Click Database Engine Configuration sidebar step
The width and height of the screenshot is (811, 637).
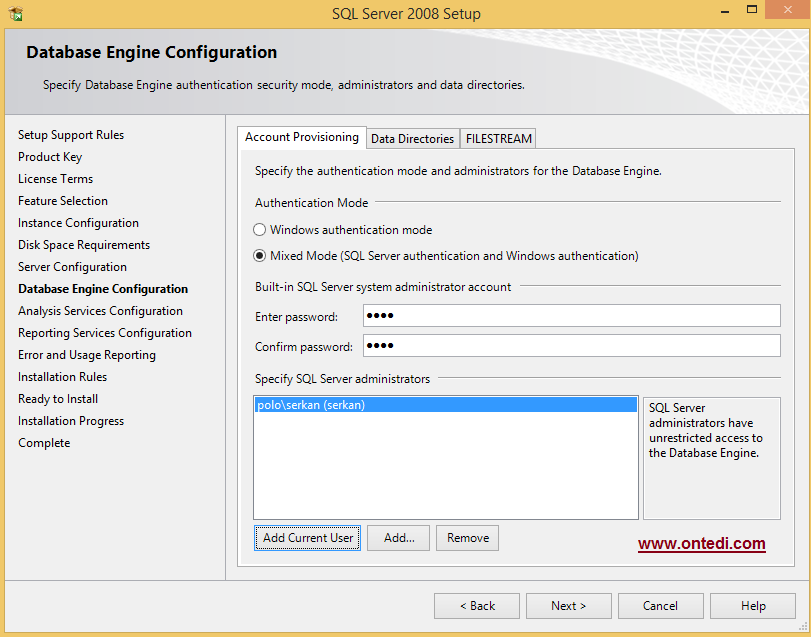103,289
